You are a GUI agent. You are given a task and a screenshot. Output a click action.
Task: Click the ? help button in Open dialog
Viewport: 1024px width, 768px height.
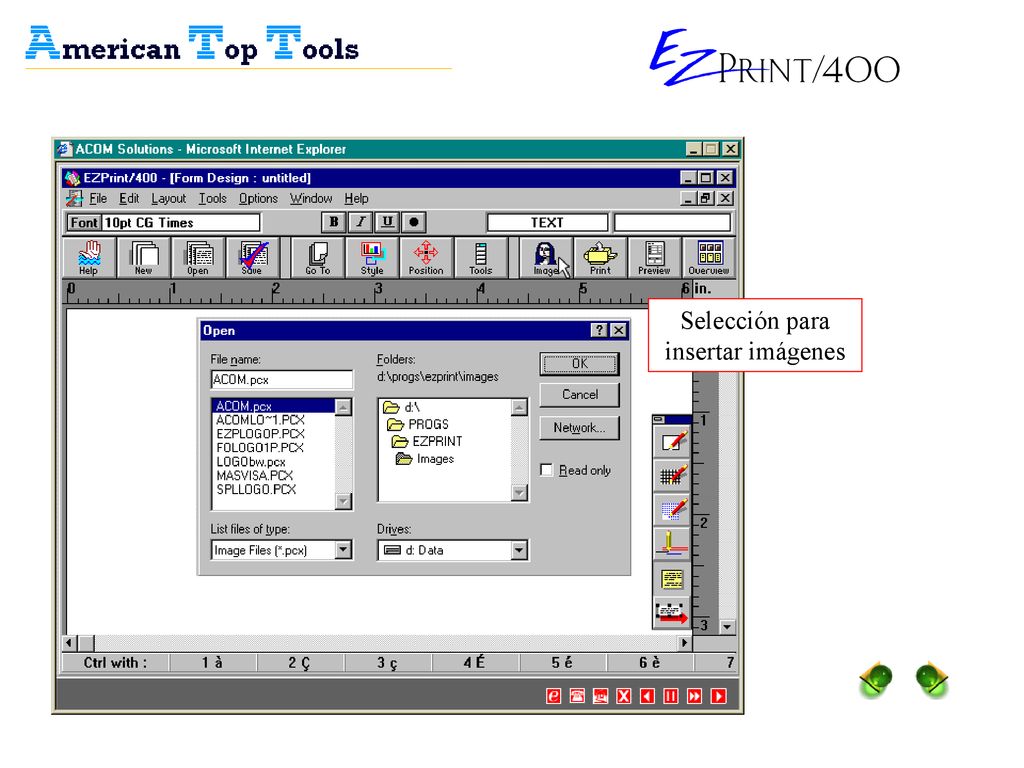599,330
